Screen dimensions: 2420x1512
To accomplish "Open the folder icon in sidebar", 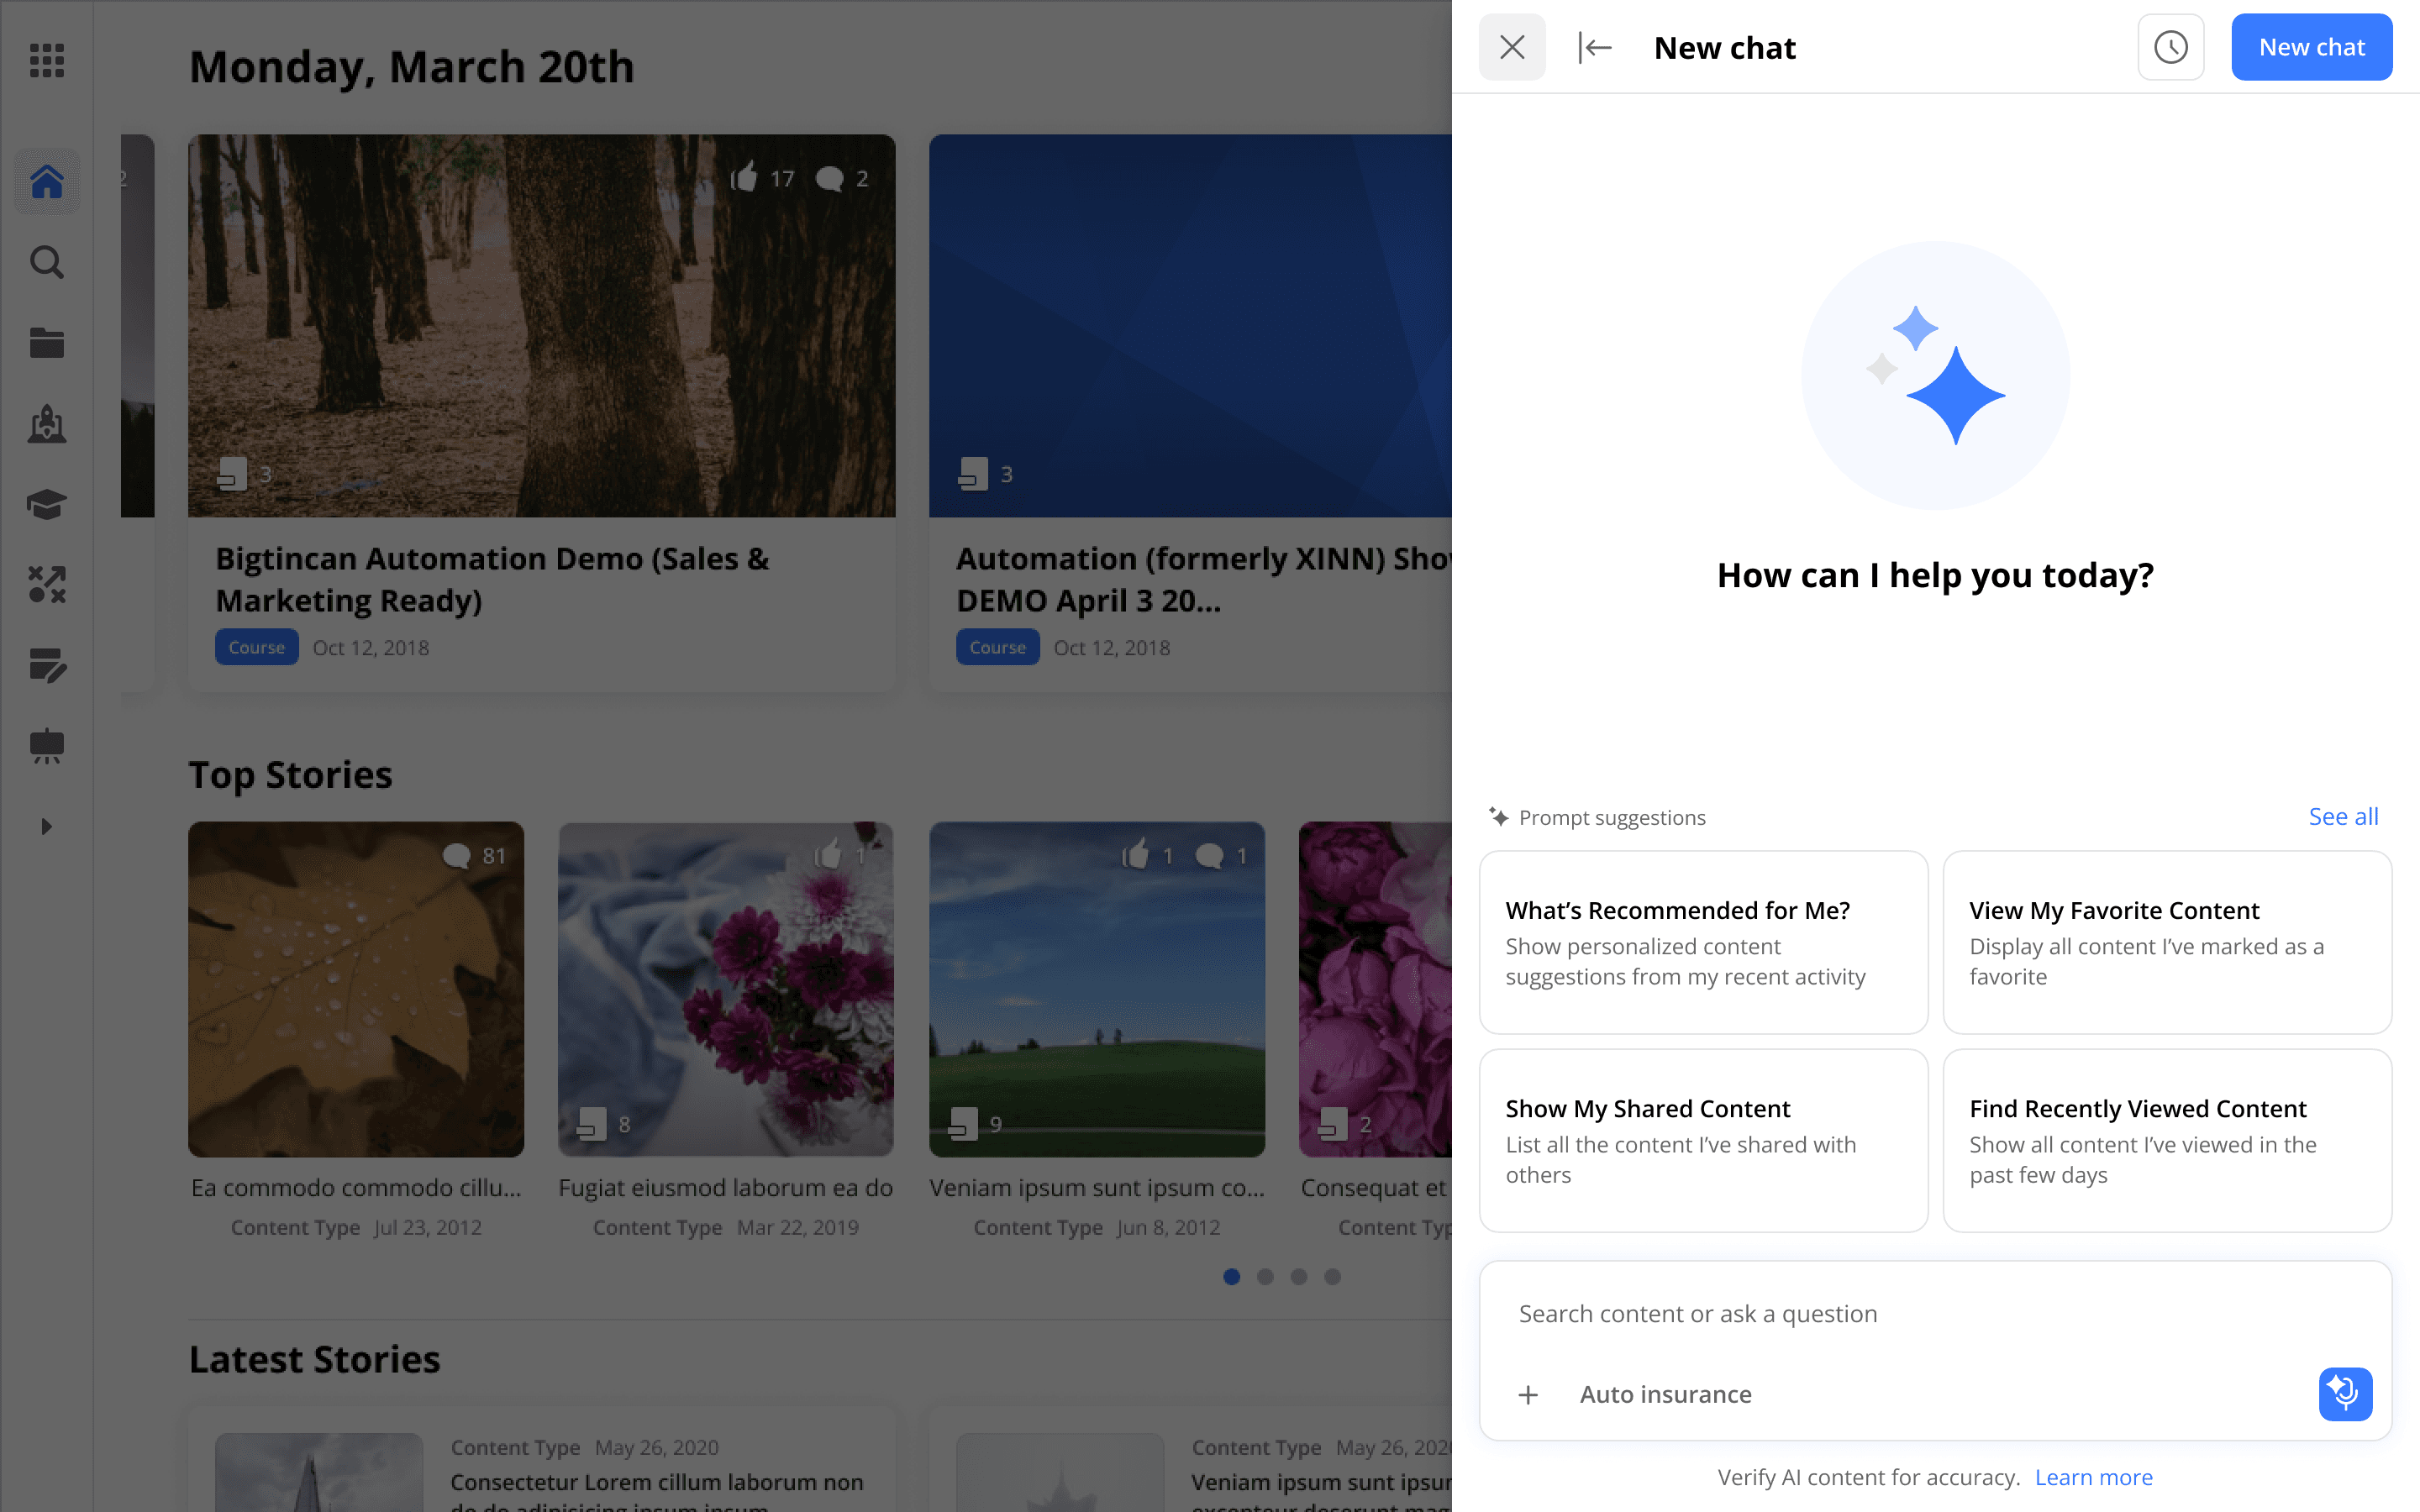I will (x=47, y=343).
